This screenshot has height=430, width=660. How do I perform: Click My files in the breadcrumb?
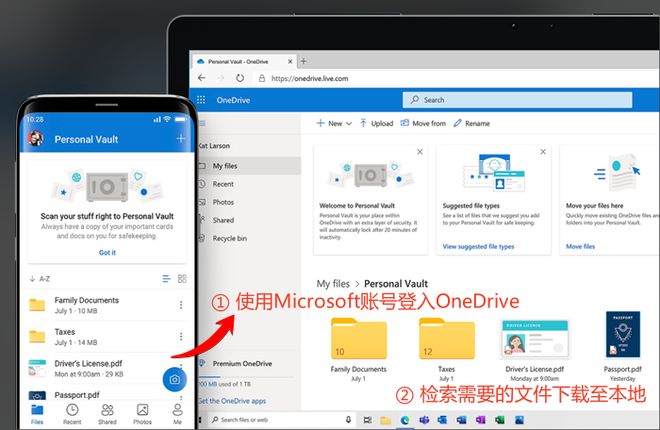(x=333, y=284)
